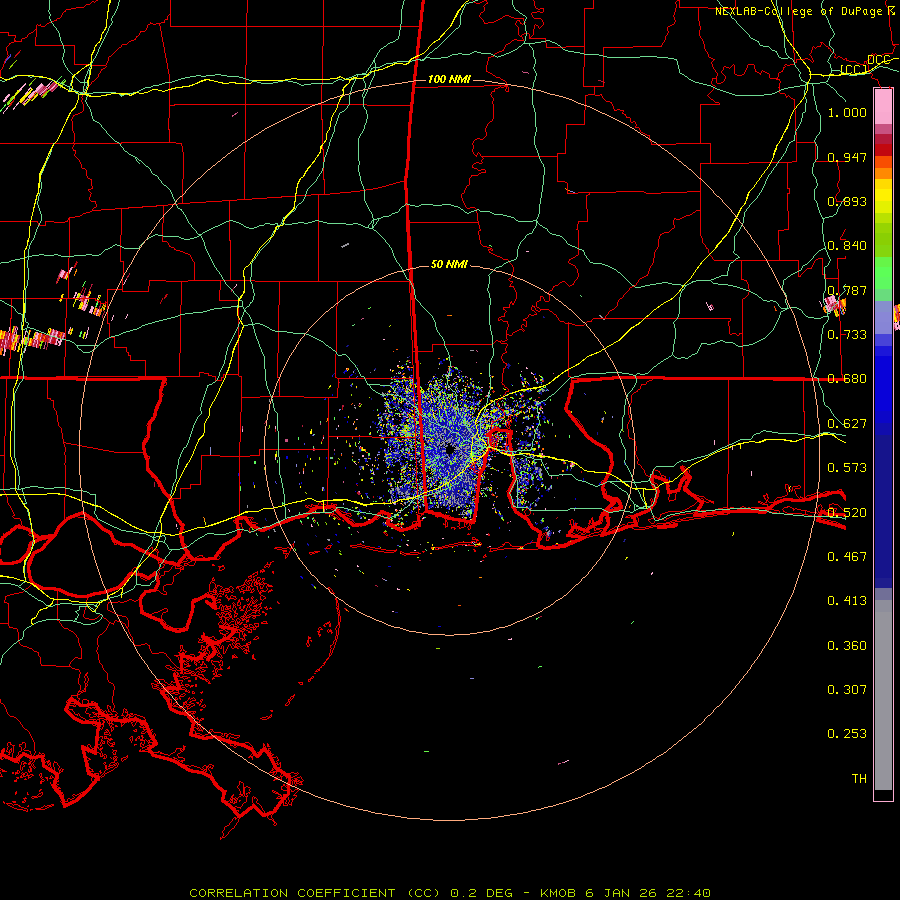Click the 0.840 color scale value

tap(847, 246)
